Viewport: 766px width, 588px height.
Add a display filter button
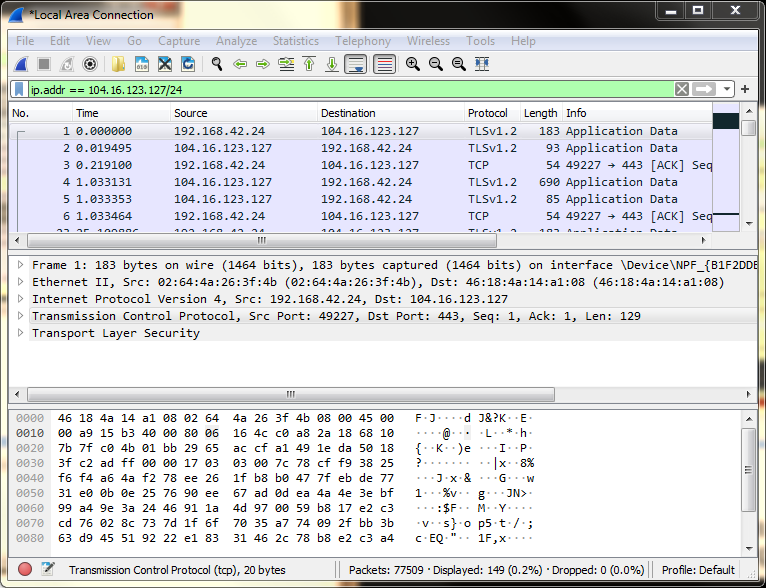point(745,89)
